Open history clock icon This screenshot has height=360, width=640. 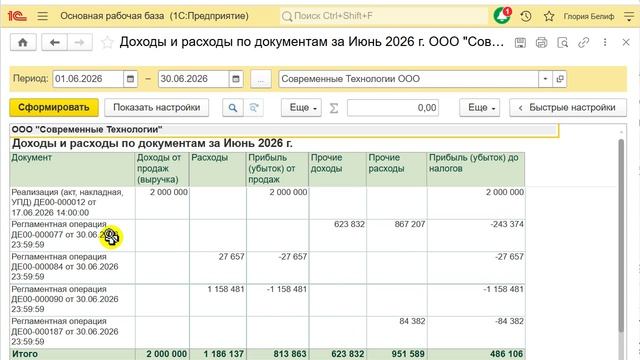[526, 16]
